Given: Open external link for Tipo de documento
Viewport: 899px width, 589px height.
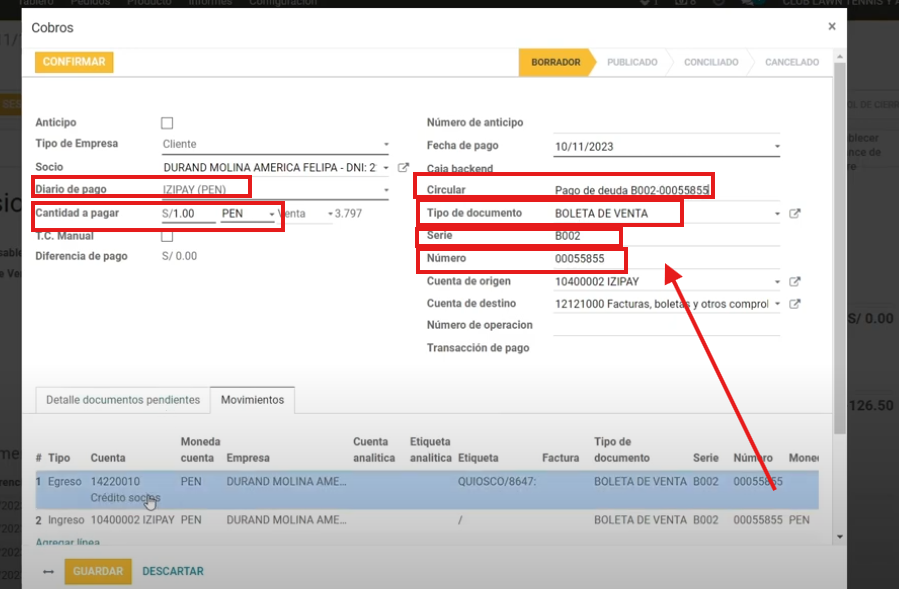Looking at the screenshot, I should [795, 213].
